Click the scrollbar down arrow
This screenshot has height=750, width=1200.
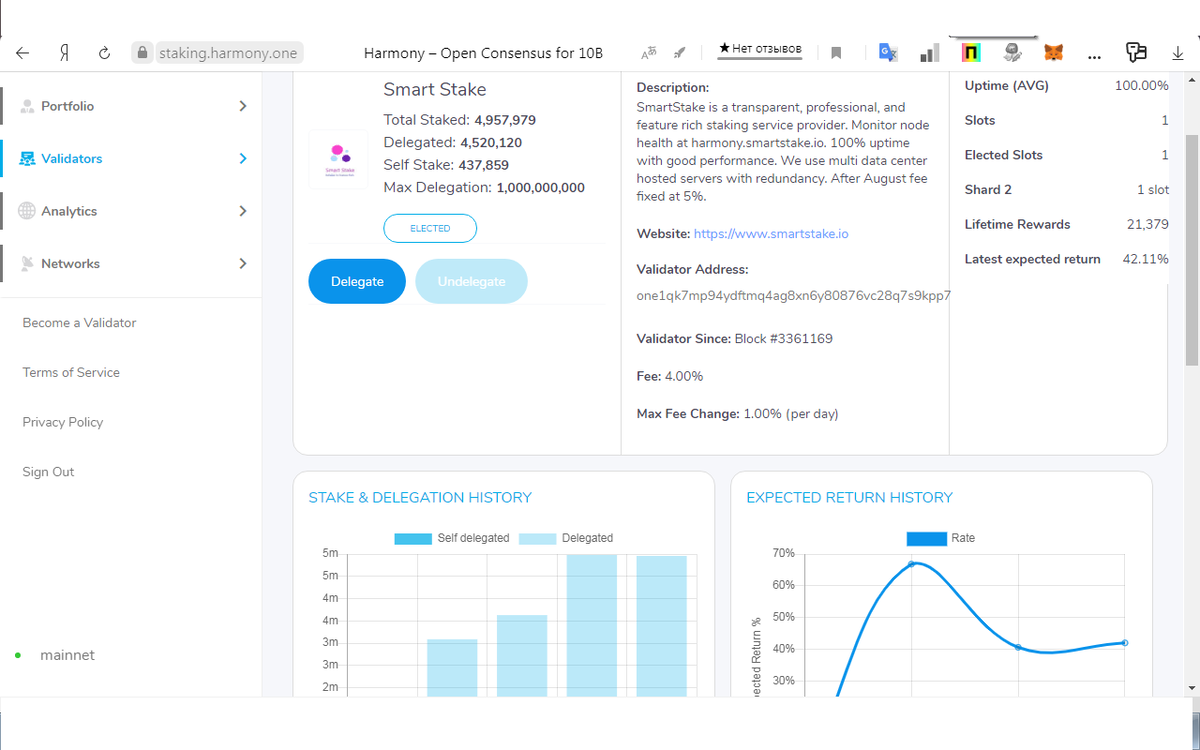1191,687
